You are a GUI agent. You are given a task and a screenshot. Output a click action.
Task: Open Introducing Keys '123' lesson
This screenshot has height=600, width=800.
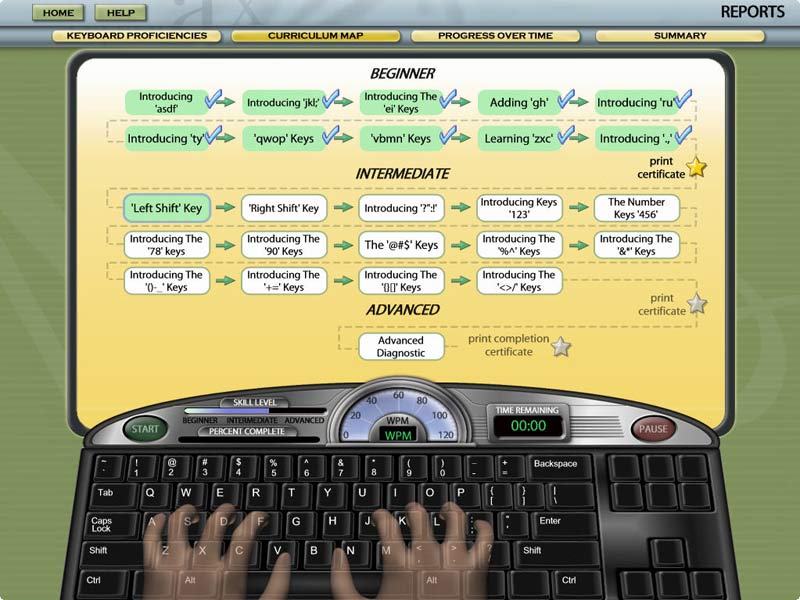pyautogui.click(x=519, y=208)
